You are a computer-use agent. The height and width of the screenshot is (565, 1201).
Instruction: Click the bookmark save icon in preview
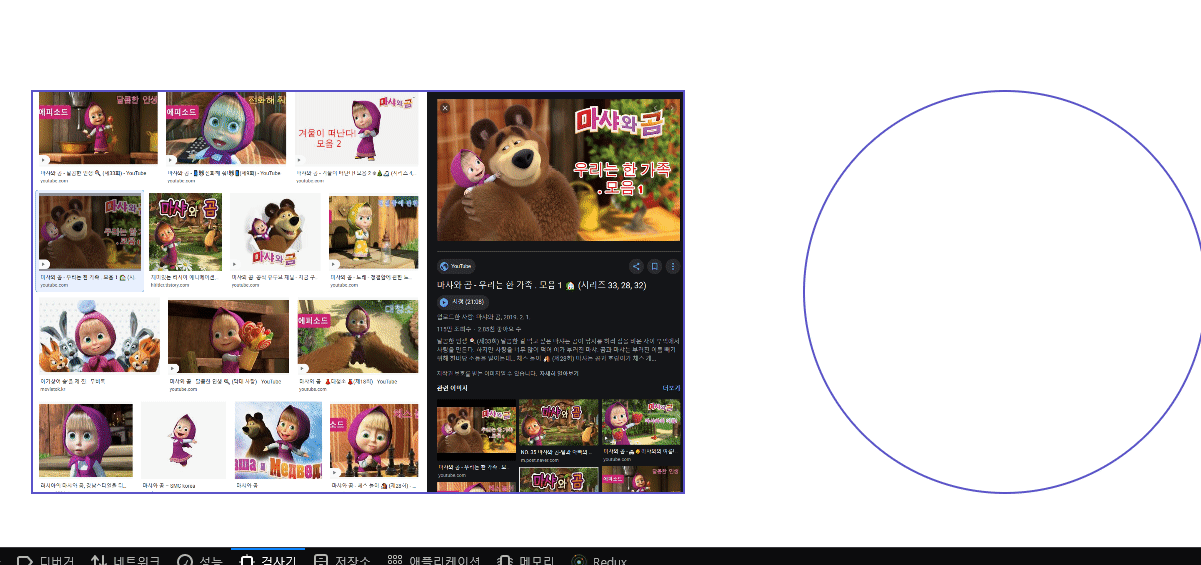click(x=654, y=266)
